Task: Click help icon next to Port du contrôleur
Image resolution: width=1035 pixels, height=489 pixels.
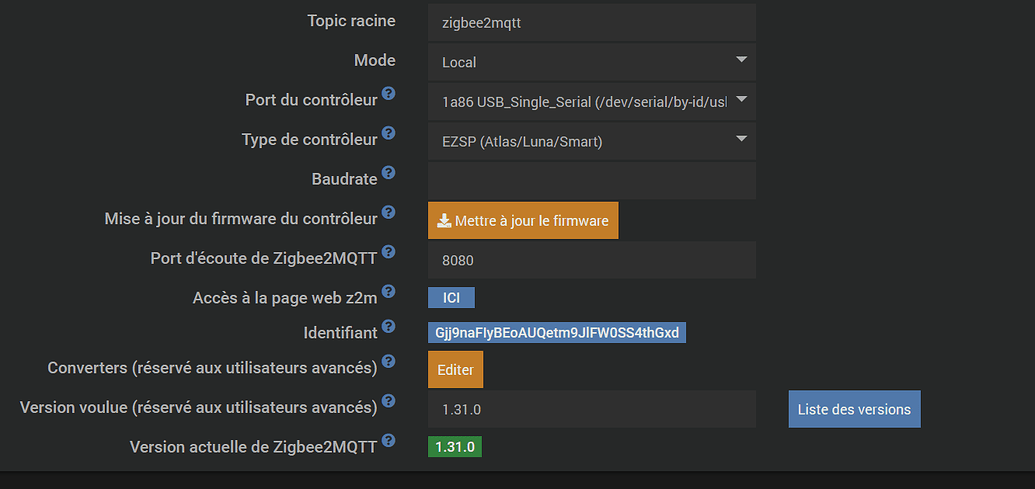Action: (389, 94)
